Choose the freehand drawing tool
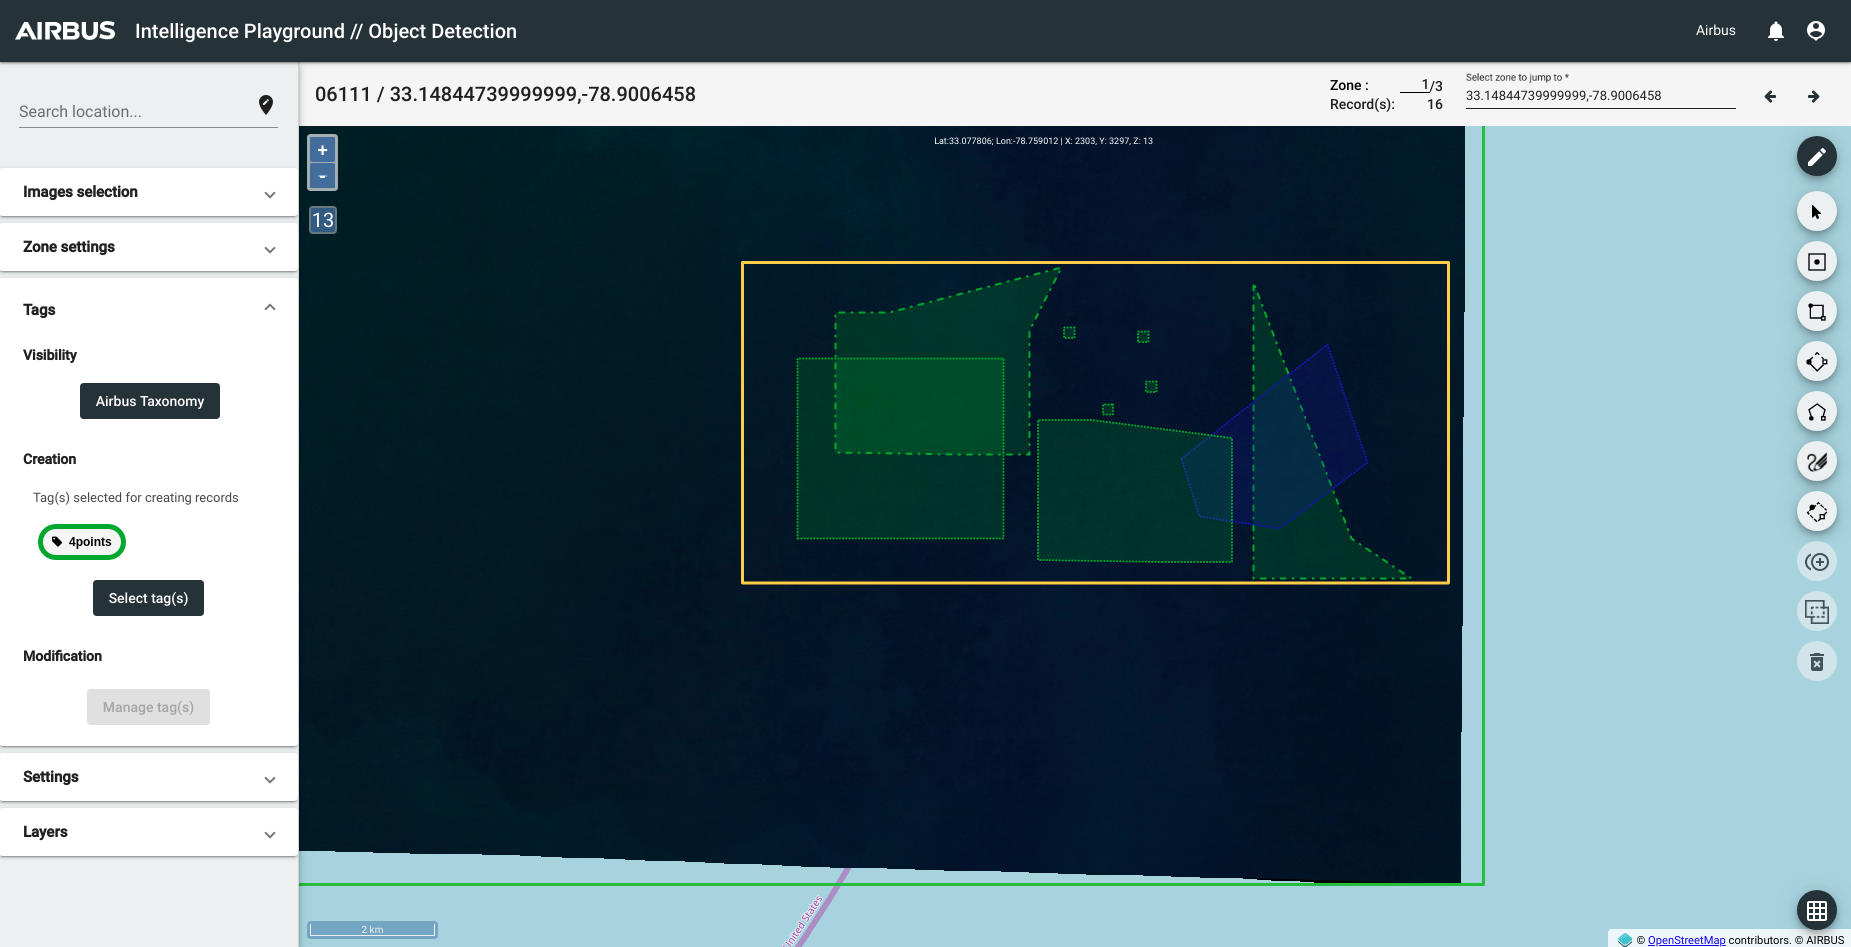1851x947 pixels. 1816,462
